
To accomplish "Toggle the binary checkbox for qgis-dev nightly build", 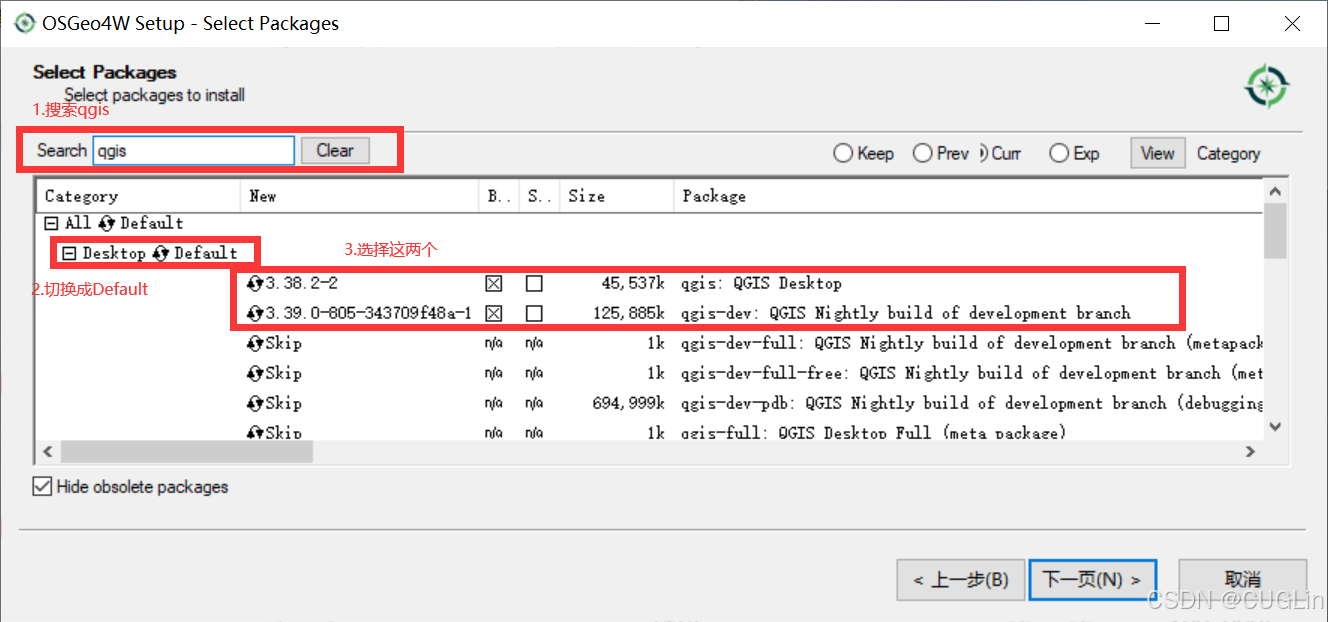I will click(x=493, y=314).
